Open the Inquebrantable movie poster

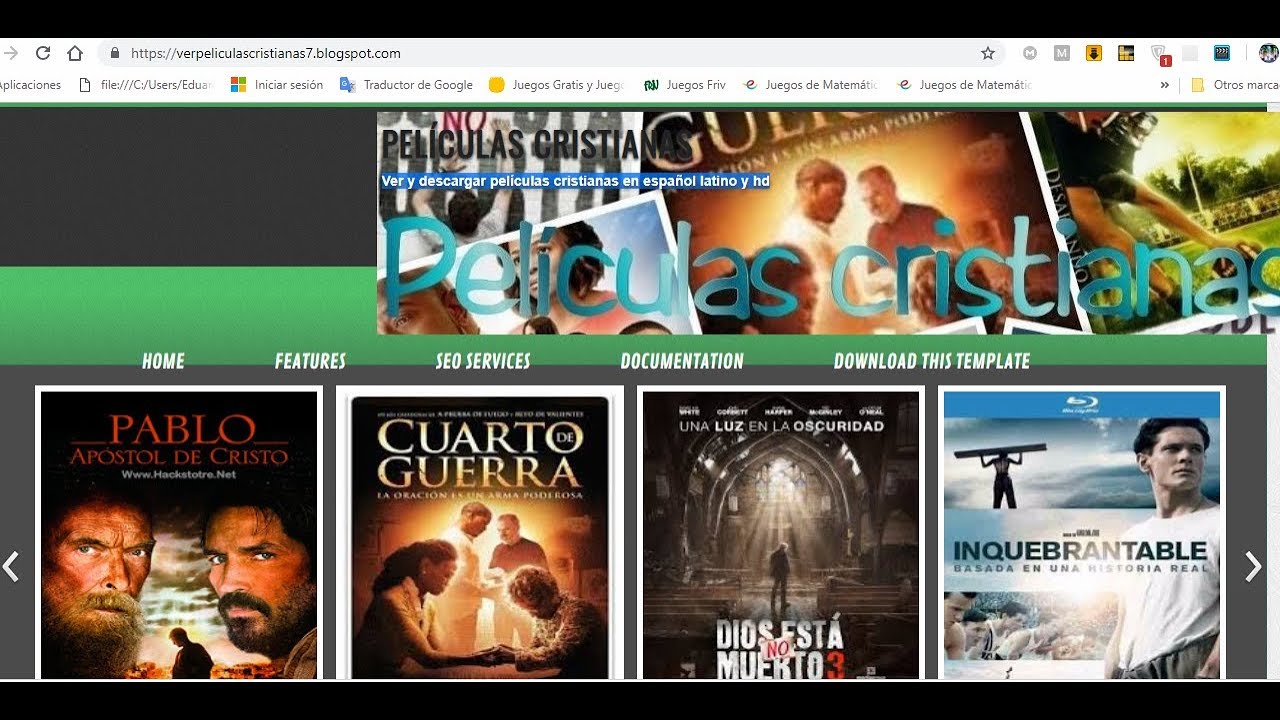[1082, 535]
